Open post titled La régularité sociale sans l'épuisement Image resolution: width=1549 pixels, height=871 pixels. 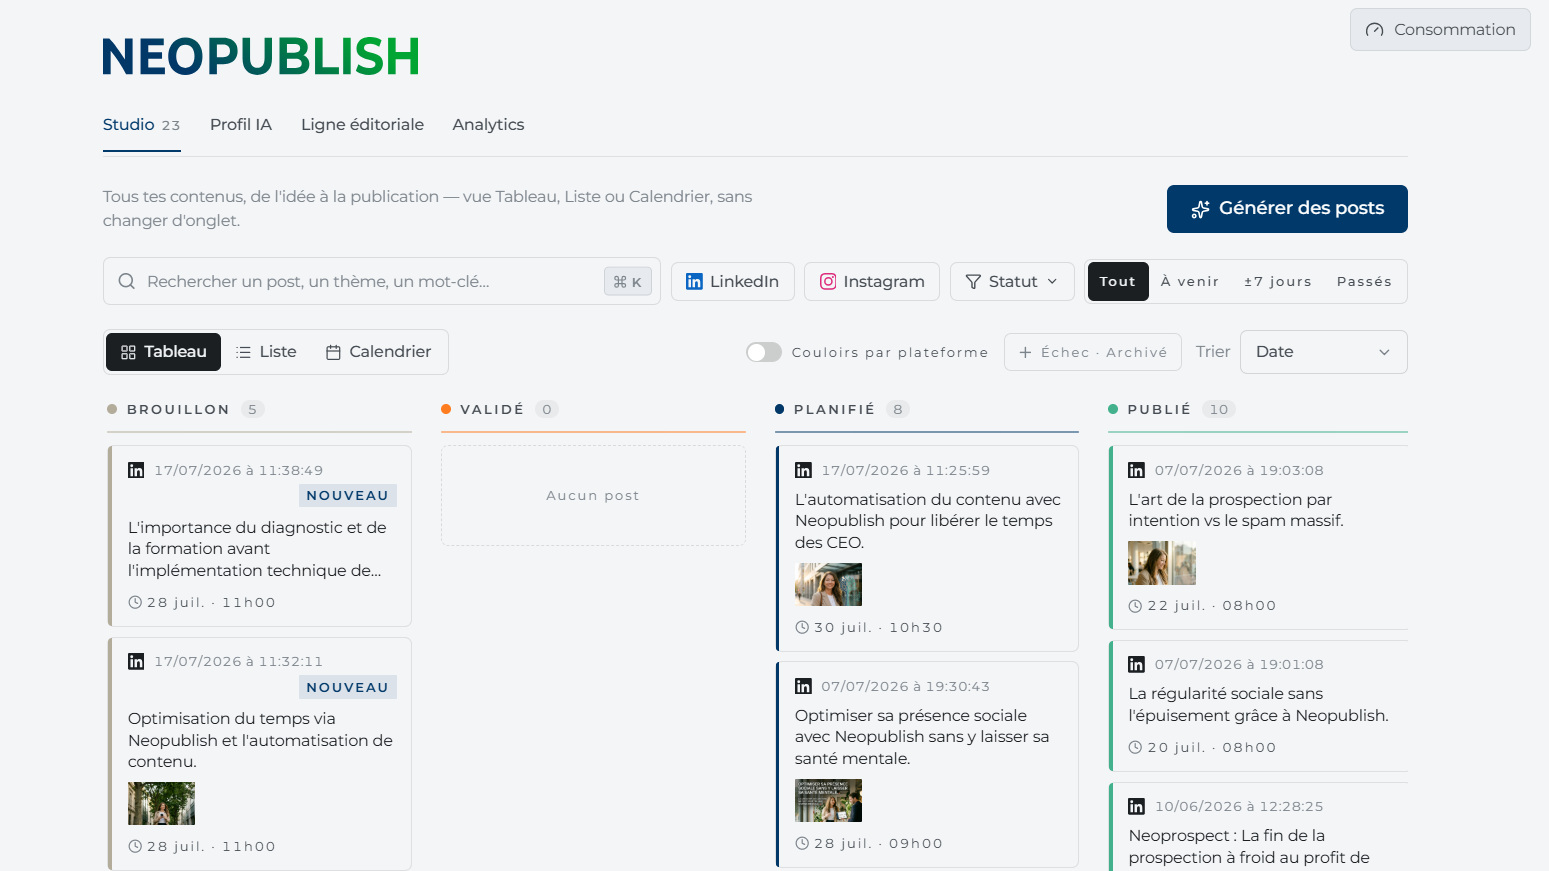(x=1258, y=705)
